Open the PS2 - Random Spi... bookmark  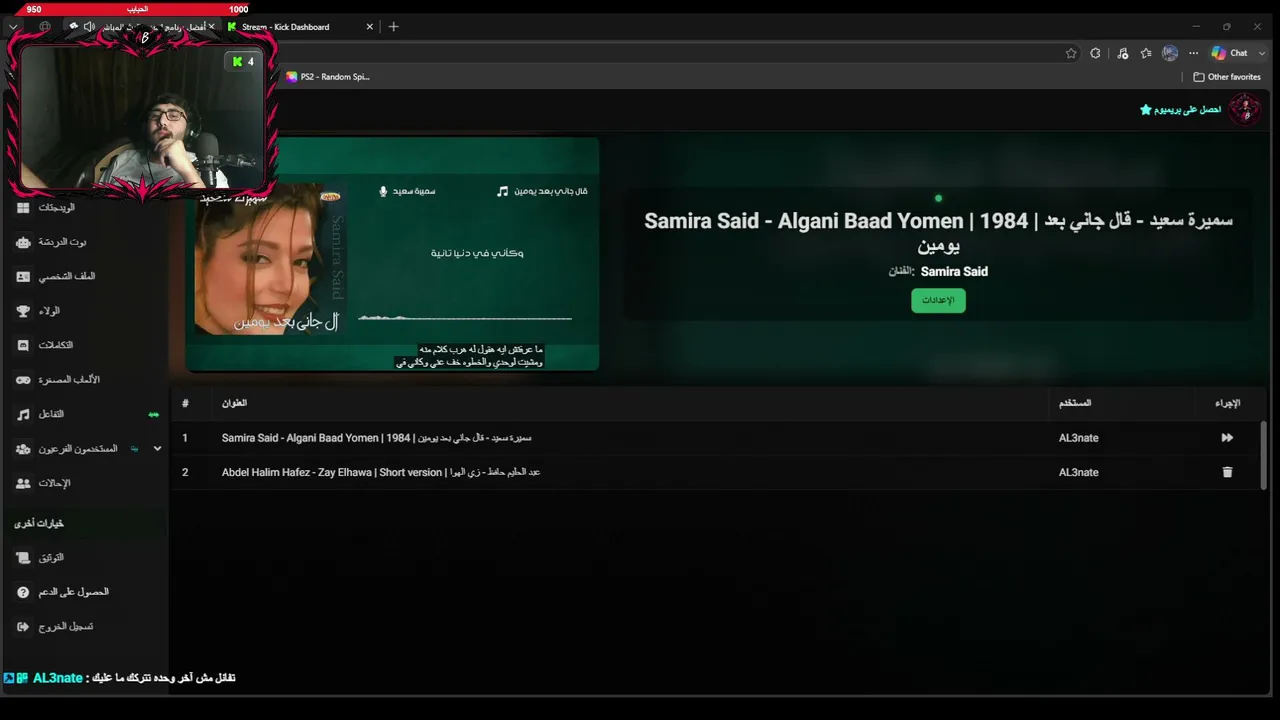328,77
